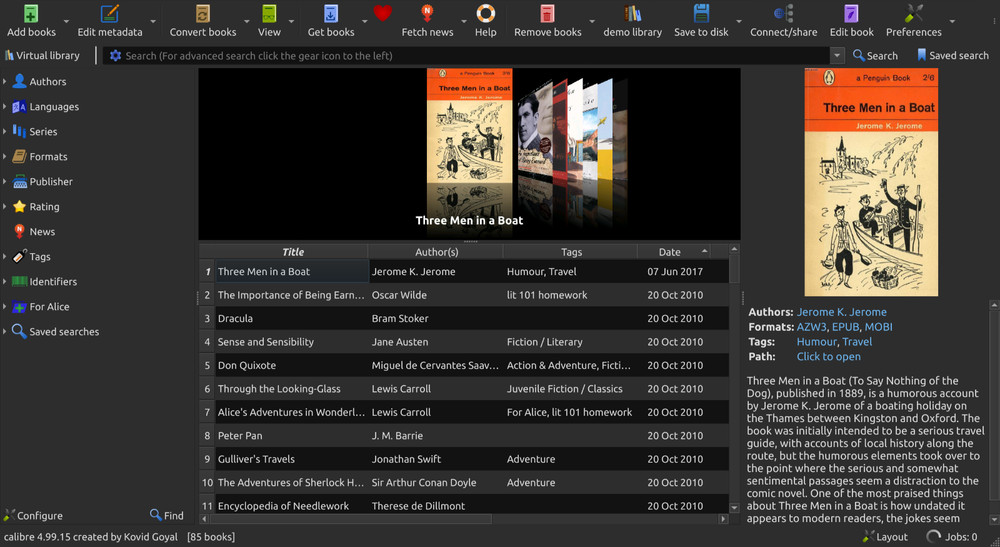Click the EPUB format link
Image resolution: width=1000 pixels, height=547 pixels.
click(845, 326)
